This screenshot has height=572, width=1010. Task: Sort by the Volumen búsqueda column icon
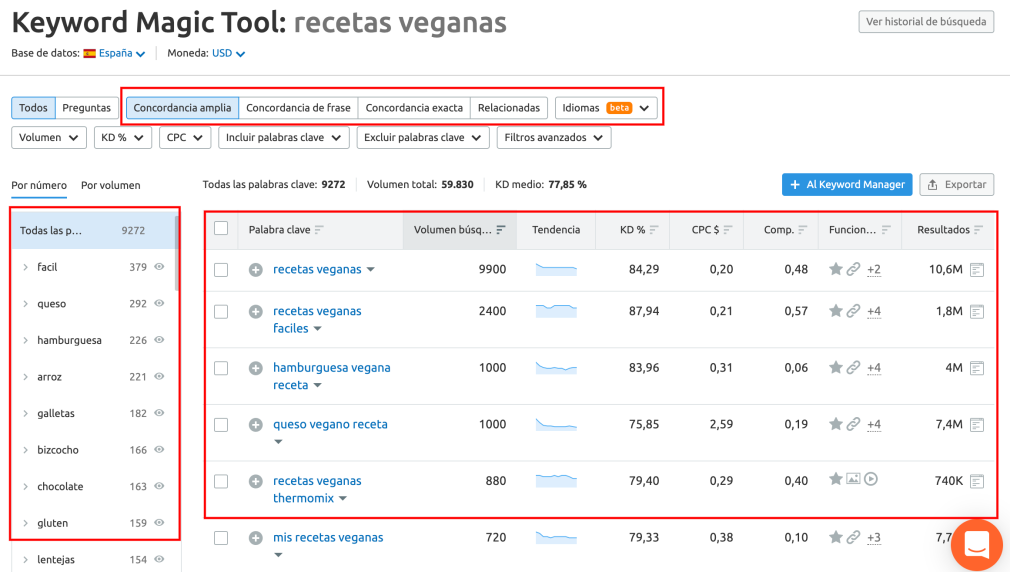501,230
